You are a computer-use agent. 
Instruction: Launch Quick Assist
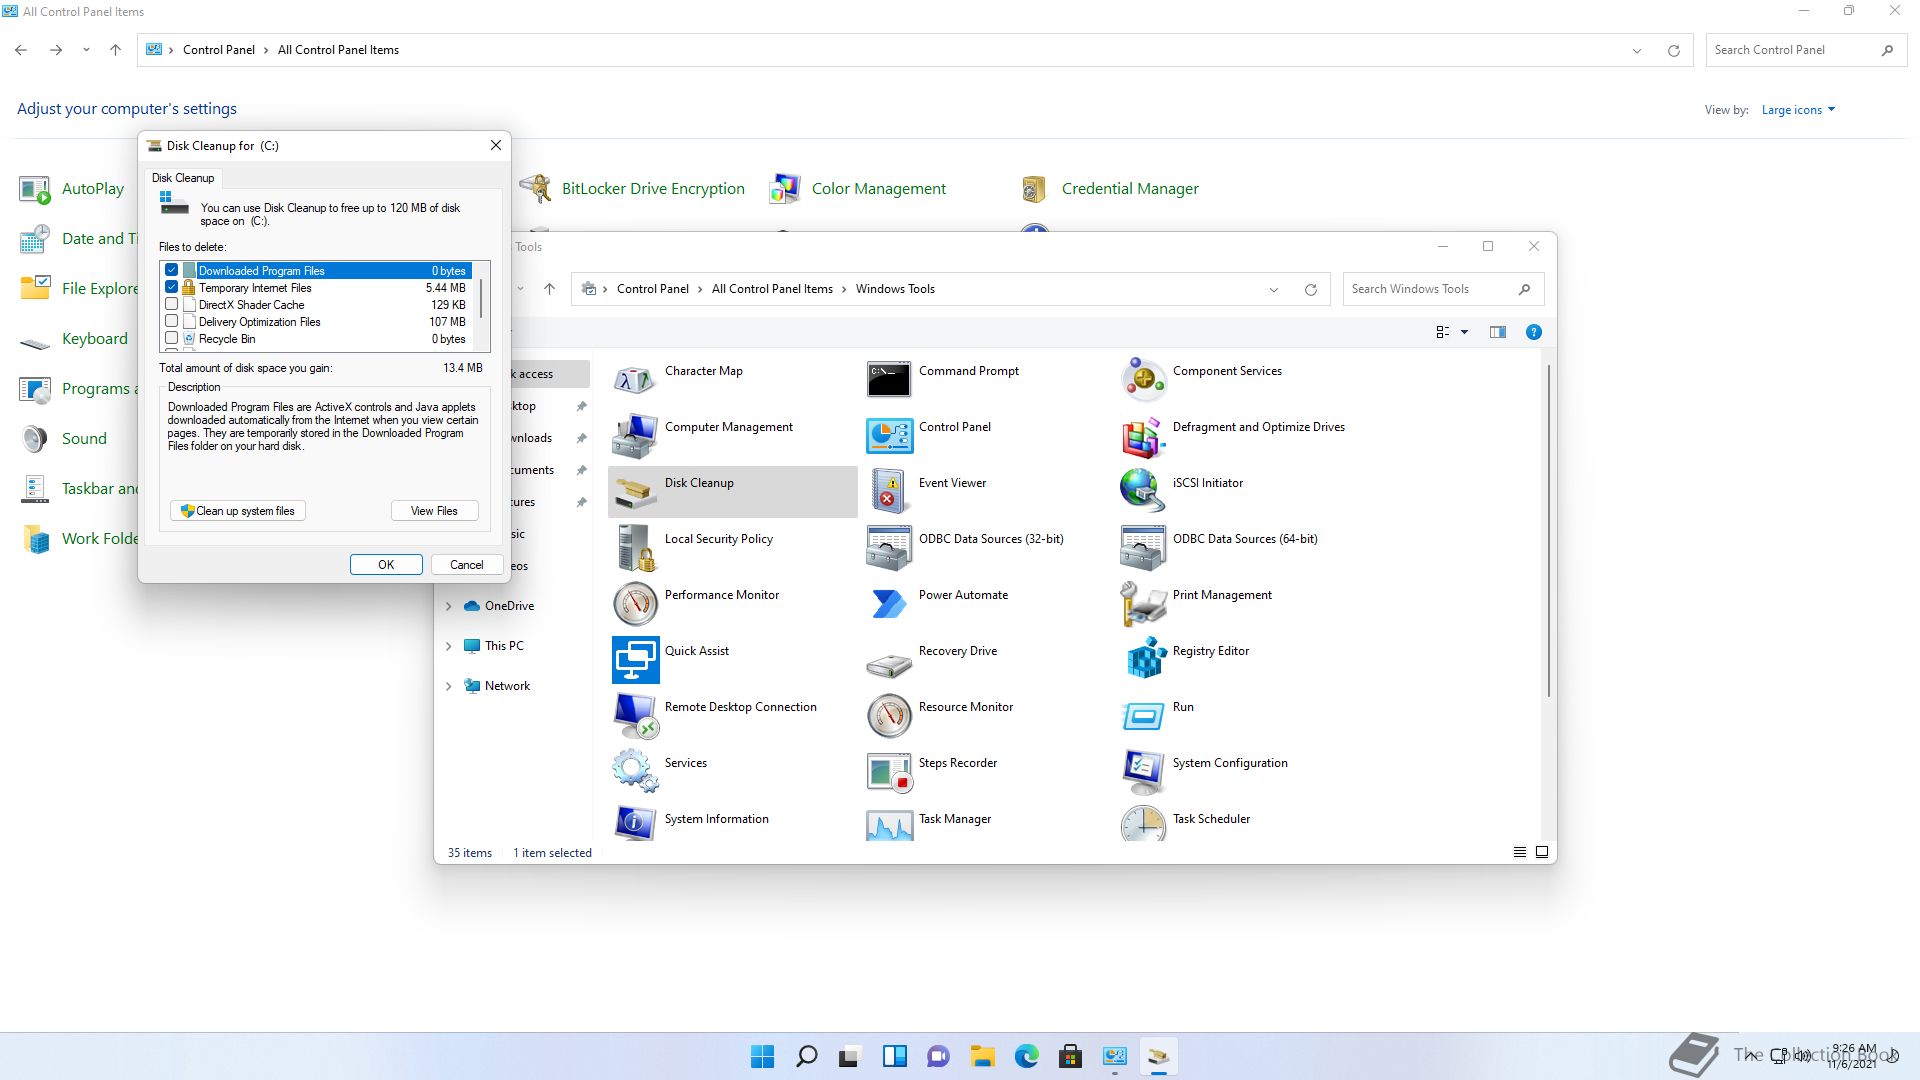(635, 660)
